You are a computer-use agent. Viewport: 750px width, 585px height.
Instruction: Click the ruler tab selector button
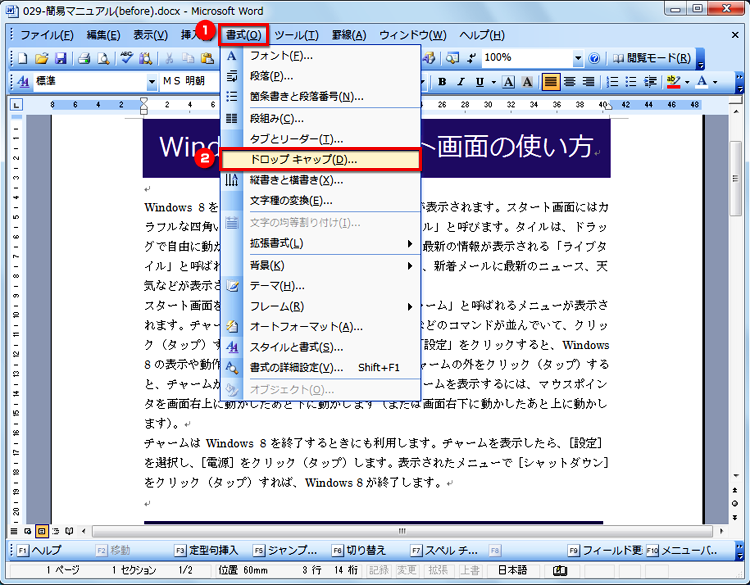point(16,105)
